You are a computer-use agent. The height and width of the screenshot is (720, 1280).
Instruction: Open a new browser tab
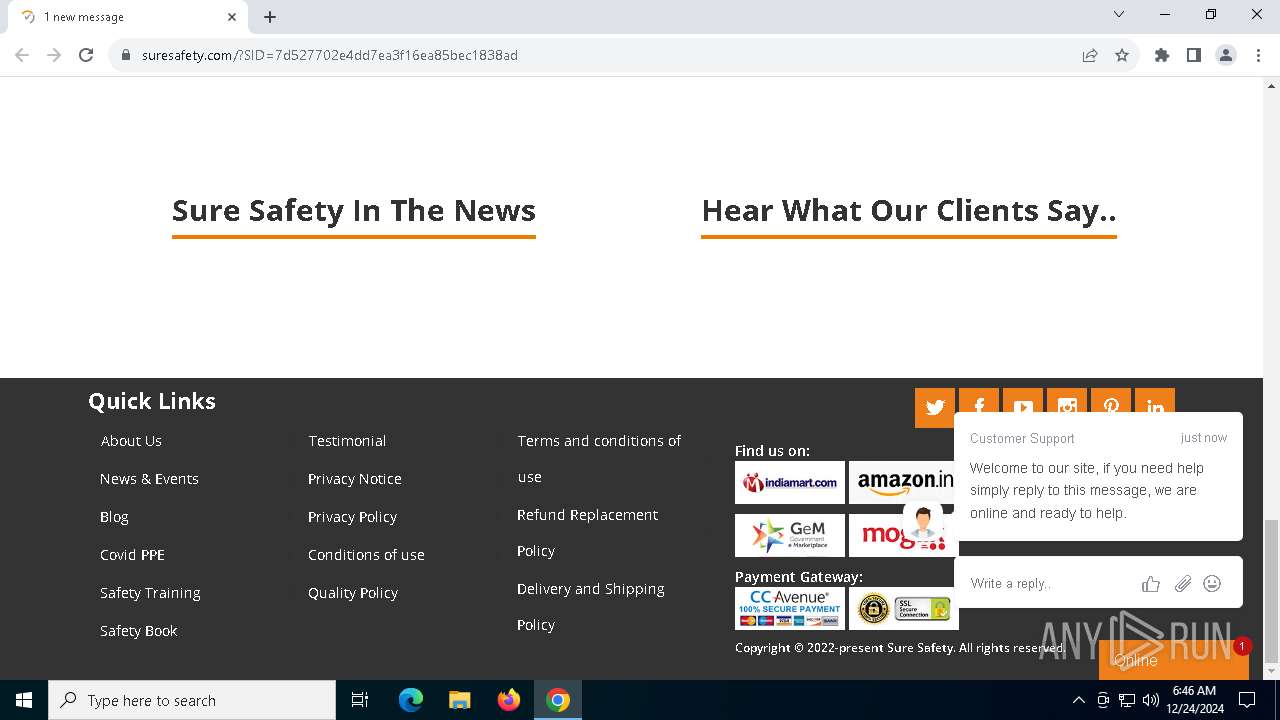click(x=270, y=17)
